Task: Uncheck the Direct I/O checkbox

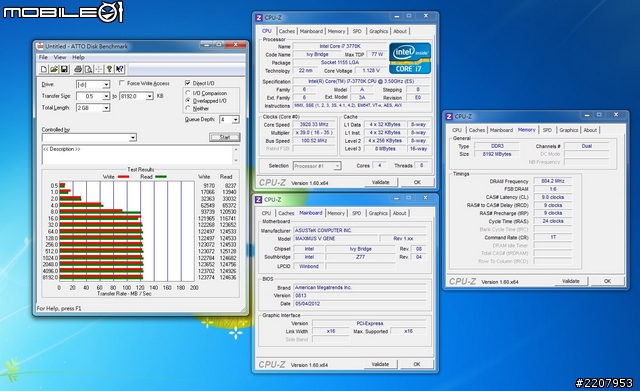Action: pyautogui.click(x=188, y=83)
